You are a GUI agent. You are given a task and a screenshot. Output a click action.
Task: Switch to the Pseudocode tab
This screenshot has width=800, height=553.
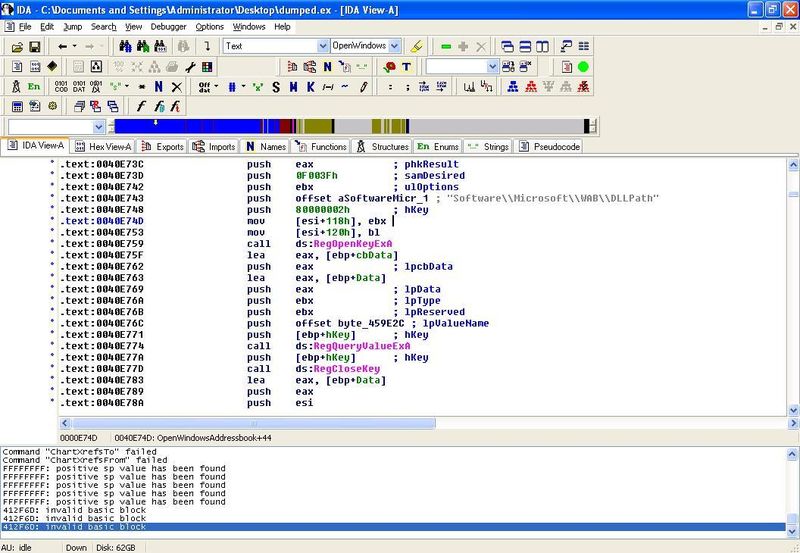[x=549, y=147]
